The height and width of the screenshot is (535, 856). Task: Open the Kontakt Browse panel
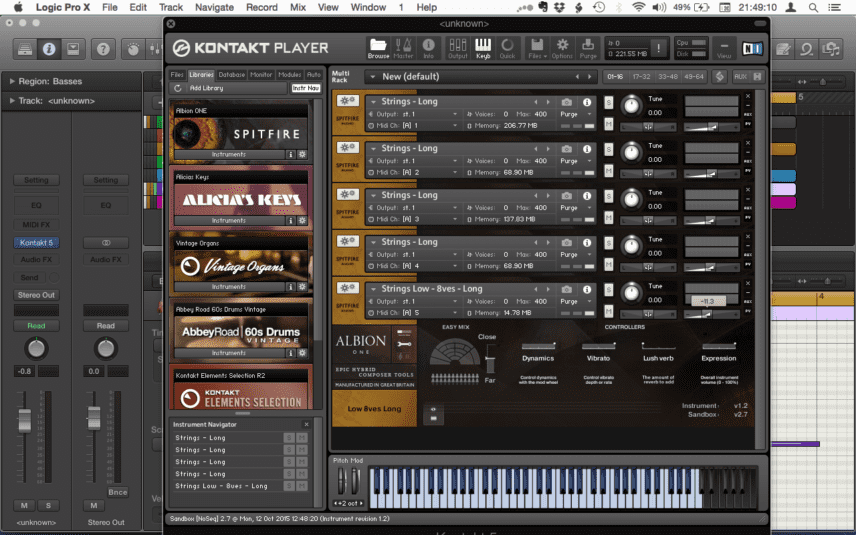[378, 48]
